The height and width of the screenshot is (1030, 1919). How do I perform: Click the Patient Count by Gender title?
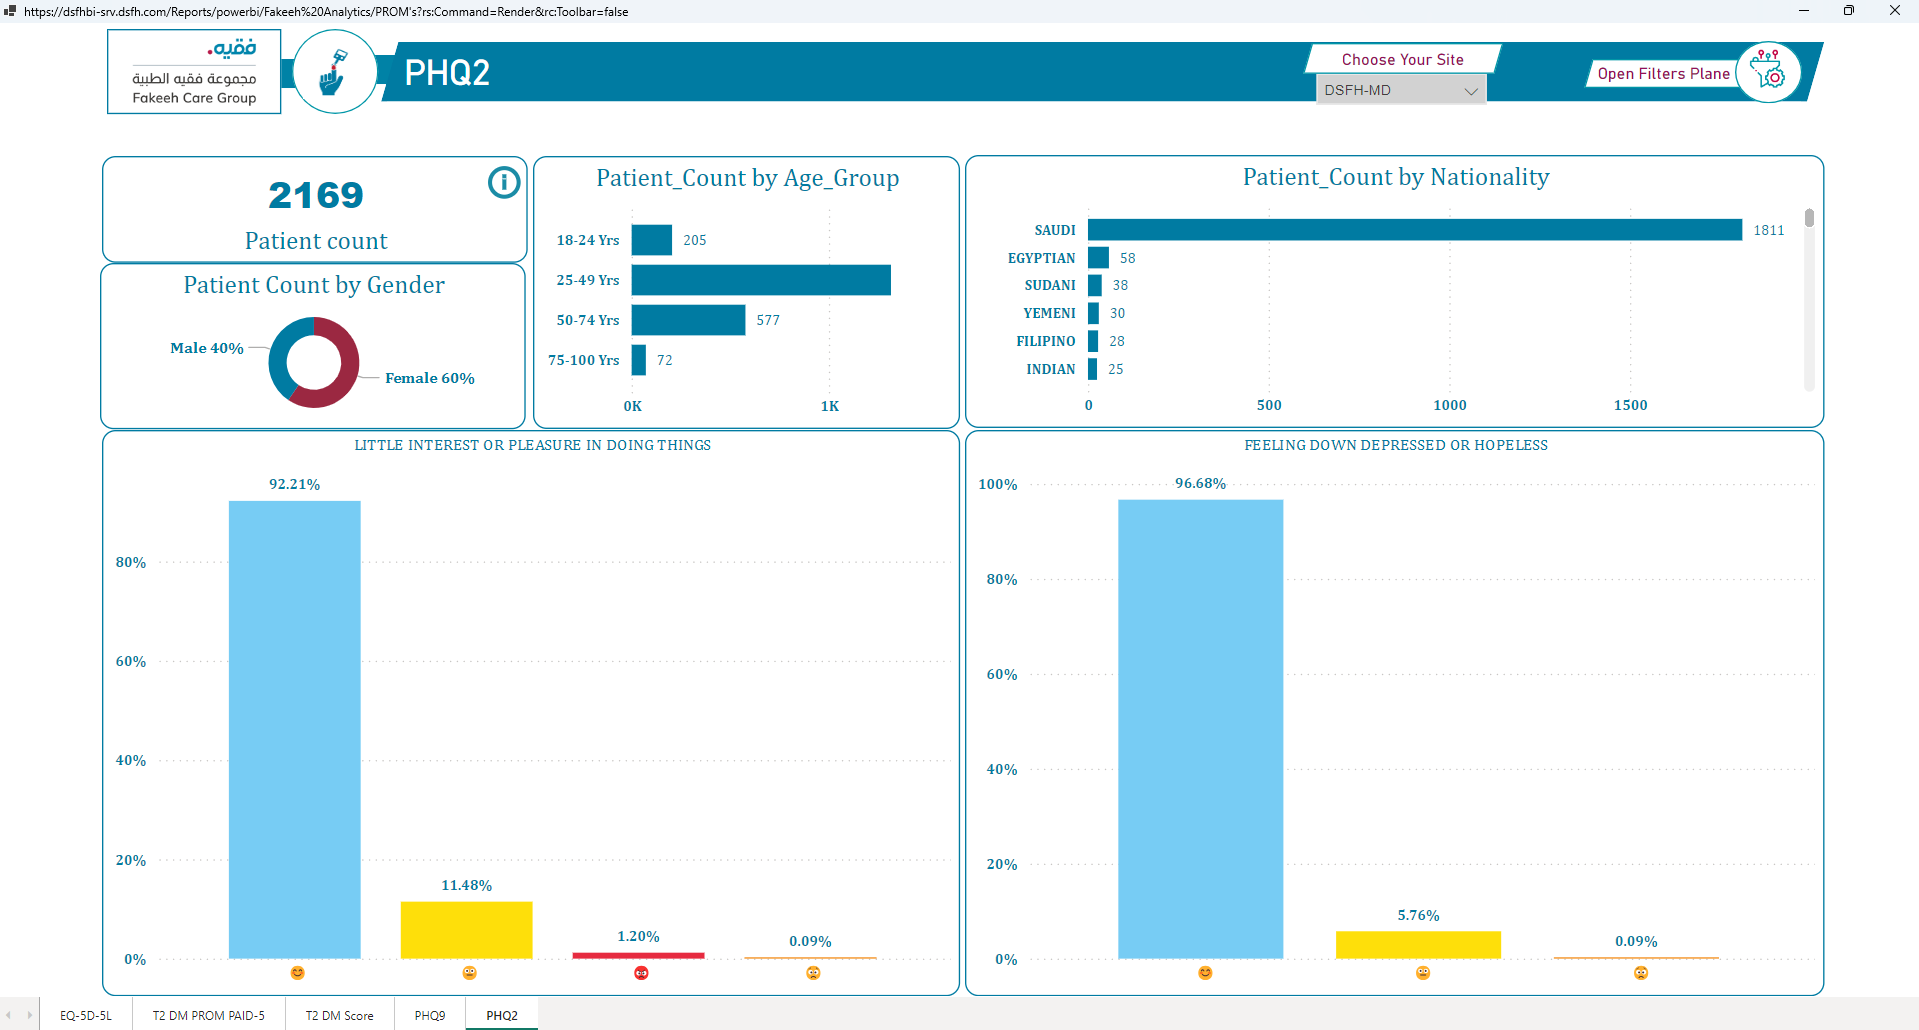pyautogui.click(x=314, y=285)
